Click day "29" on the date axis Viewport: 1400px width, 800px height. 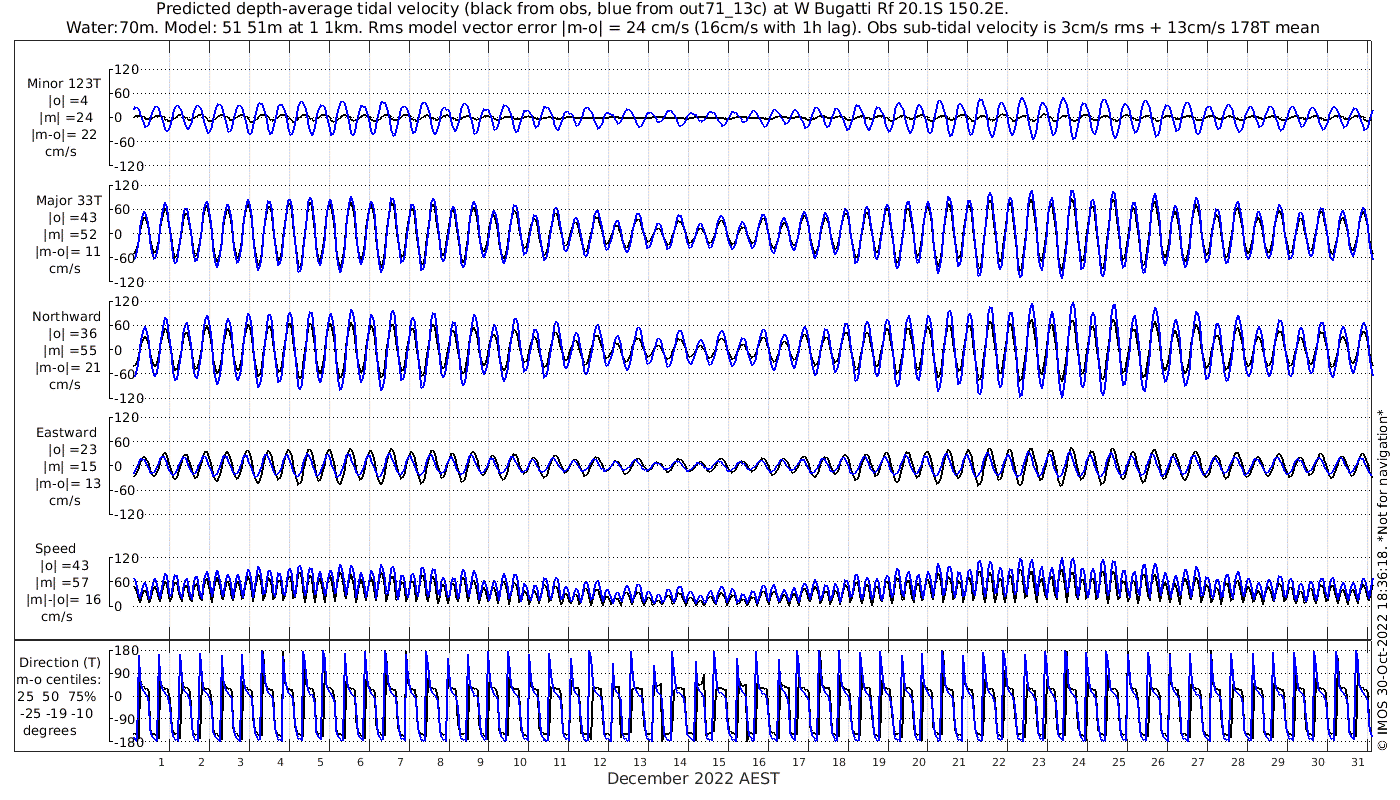(1278, 762)
